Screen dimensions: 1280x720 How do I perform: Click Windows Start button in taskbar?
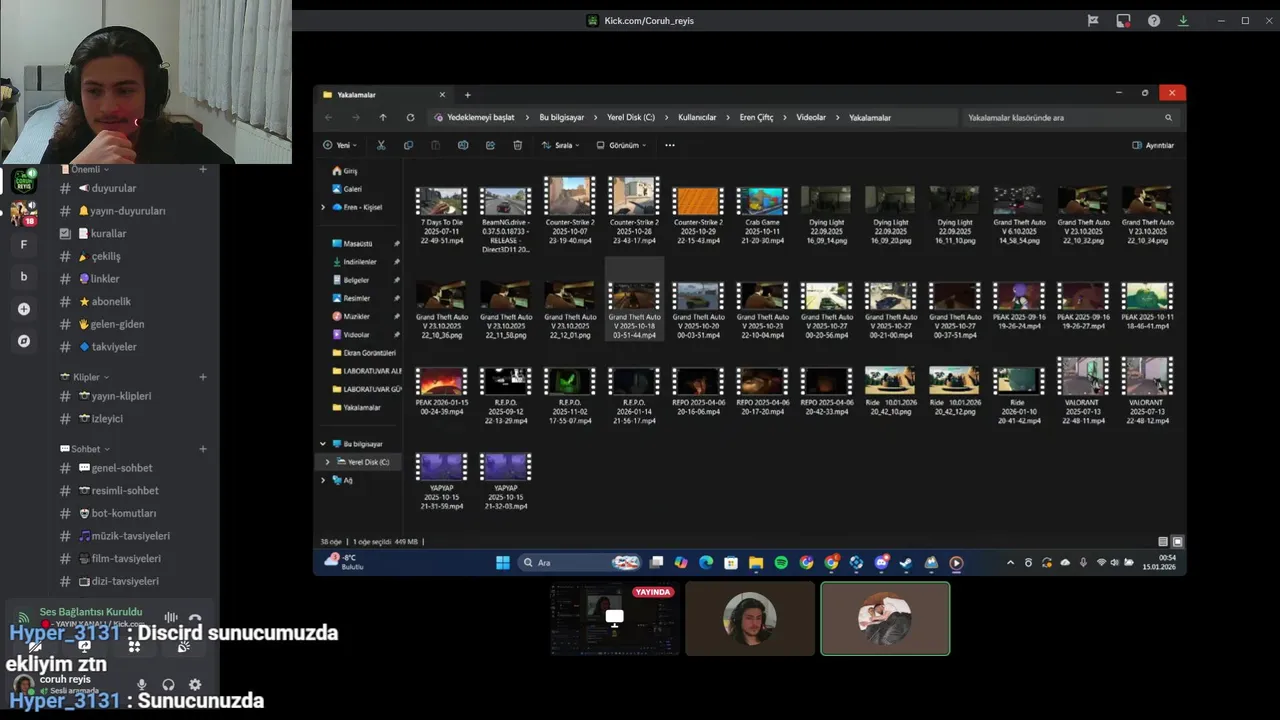503,563
